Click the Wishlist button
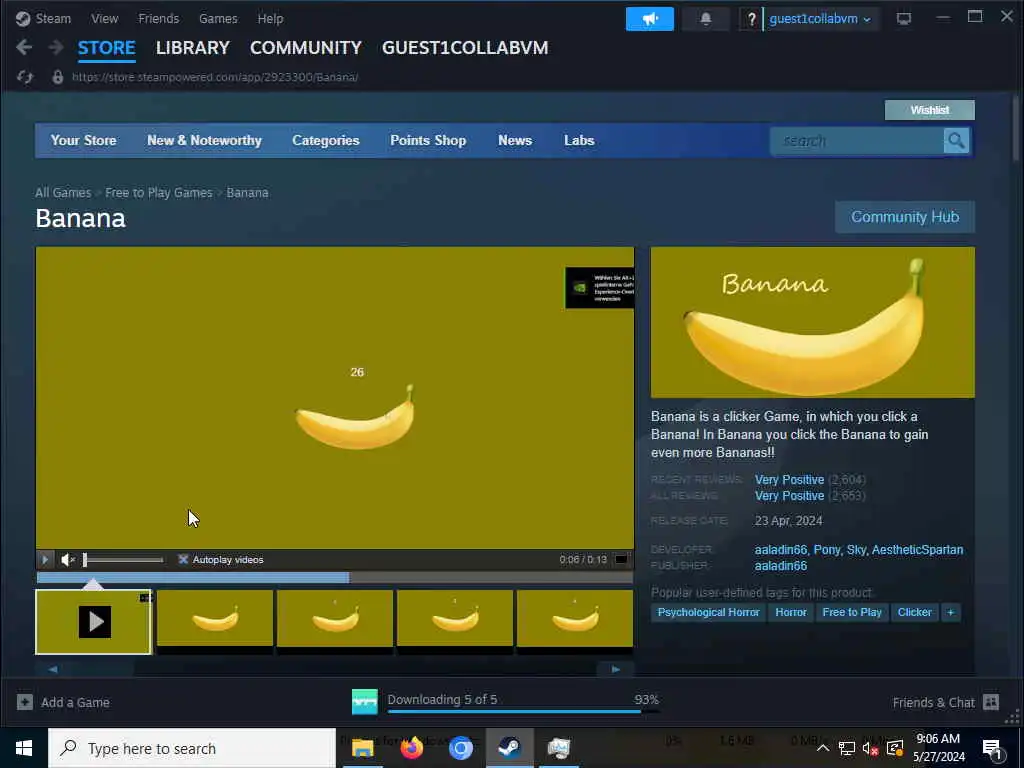This screenshot has width=1024, height=768. pyautogui.click(x=929, y=110)
